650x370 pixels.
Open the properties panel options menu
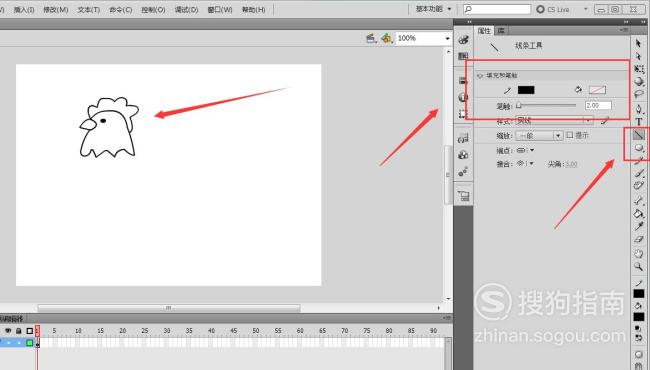[x=624, y=30]
